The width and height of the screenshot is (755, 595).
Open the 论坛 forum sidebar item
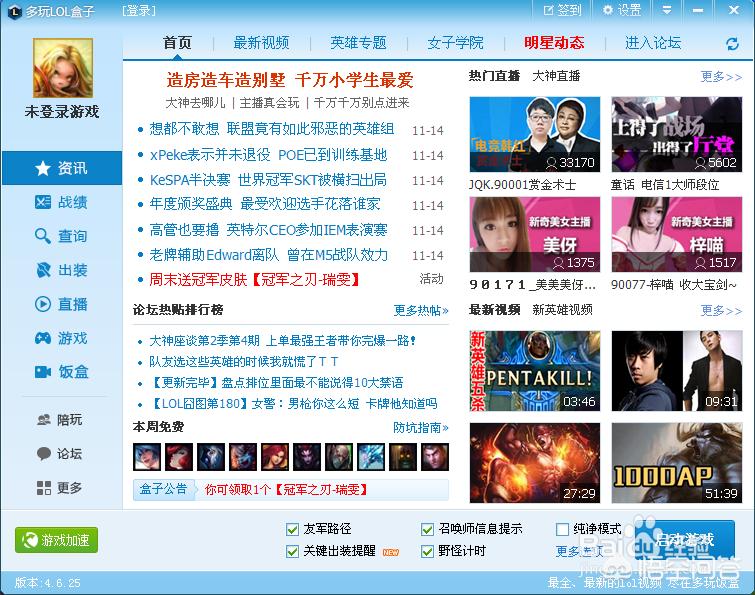(60, 453)
